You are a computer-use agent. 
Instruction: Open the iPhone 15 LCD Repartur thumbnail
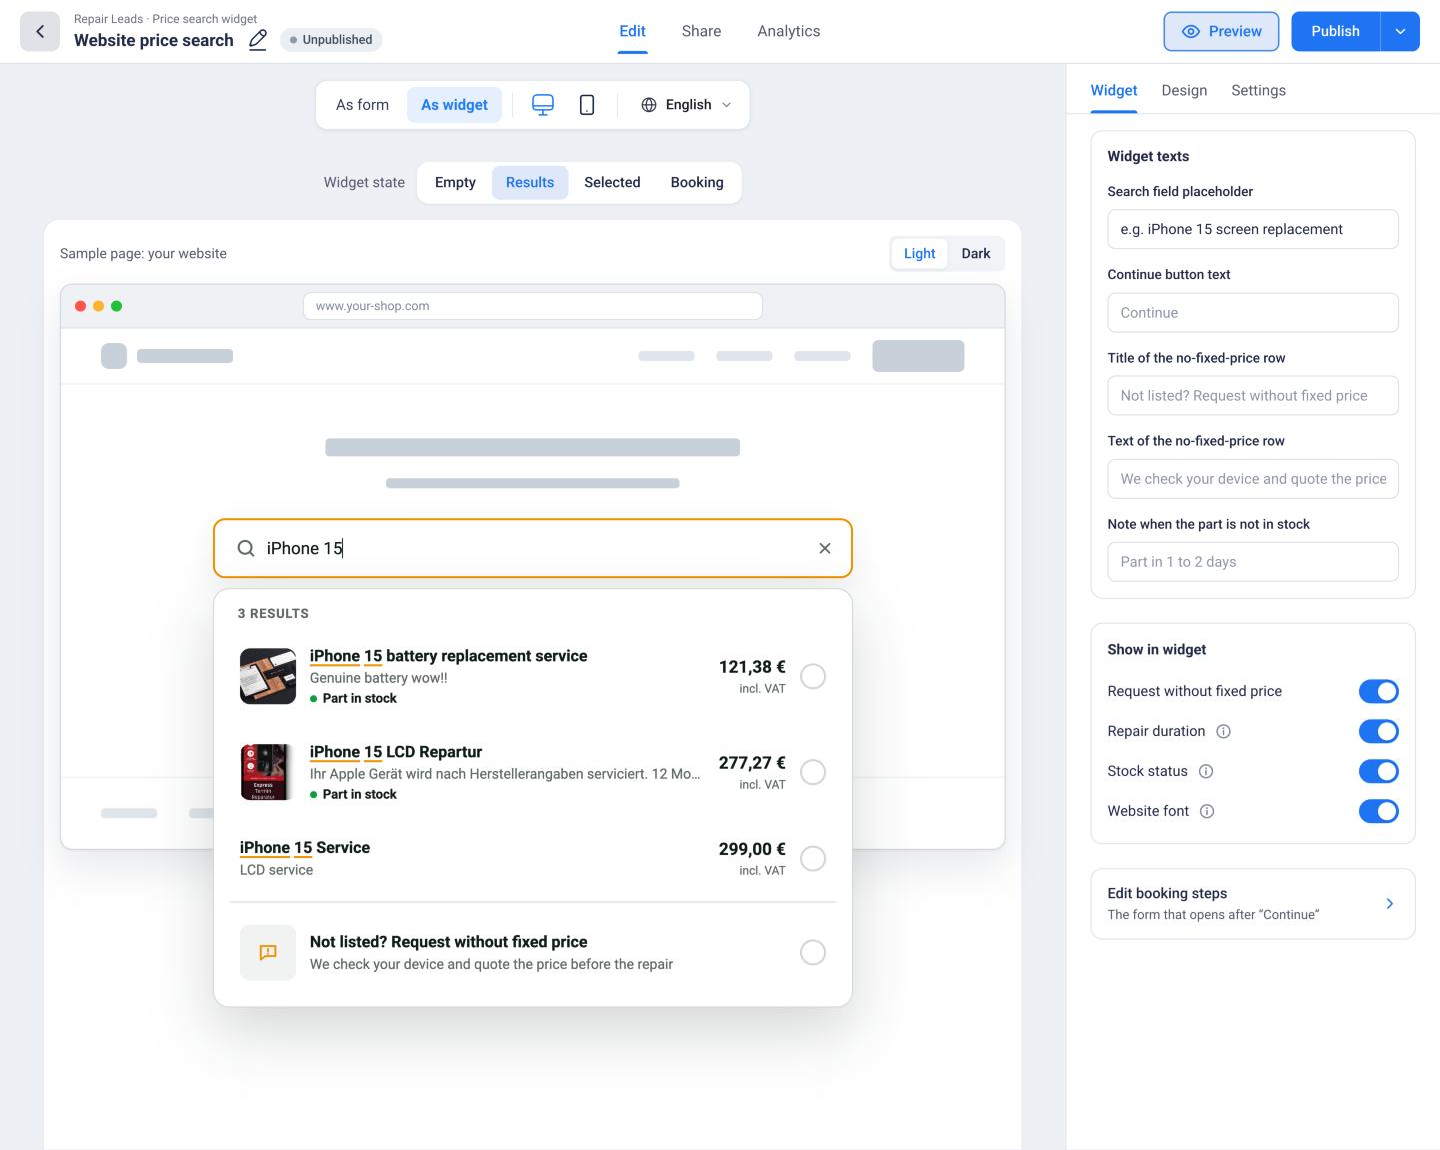(x=268, y=772)
